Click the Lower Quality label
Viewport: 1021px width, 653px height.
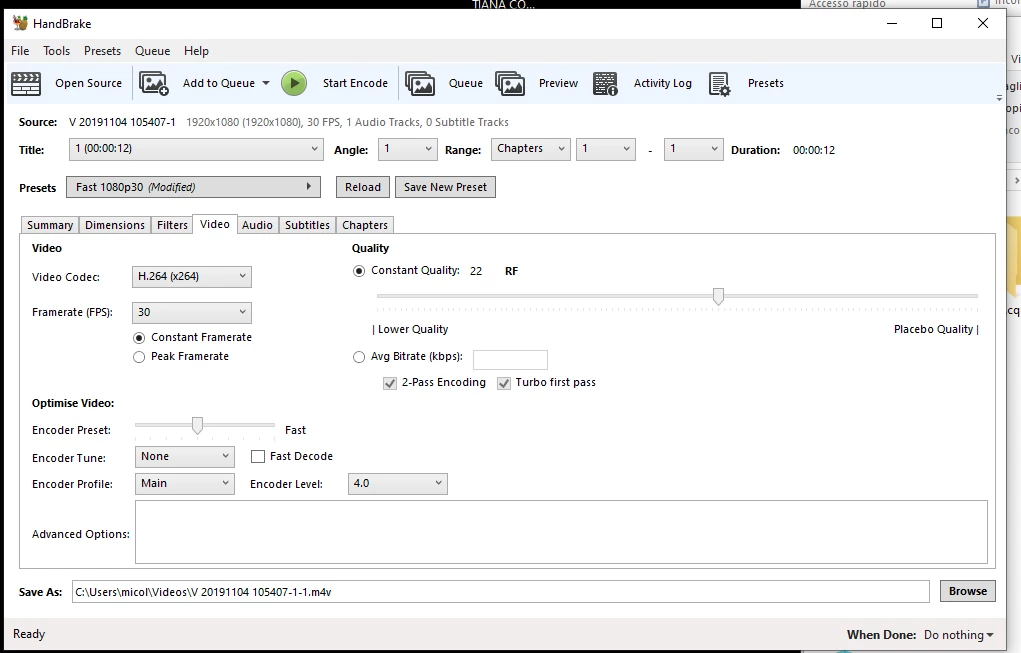(413, 329)
